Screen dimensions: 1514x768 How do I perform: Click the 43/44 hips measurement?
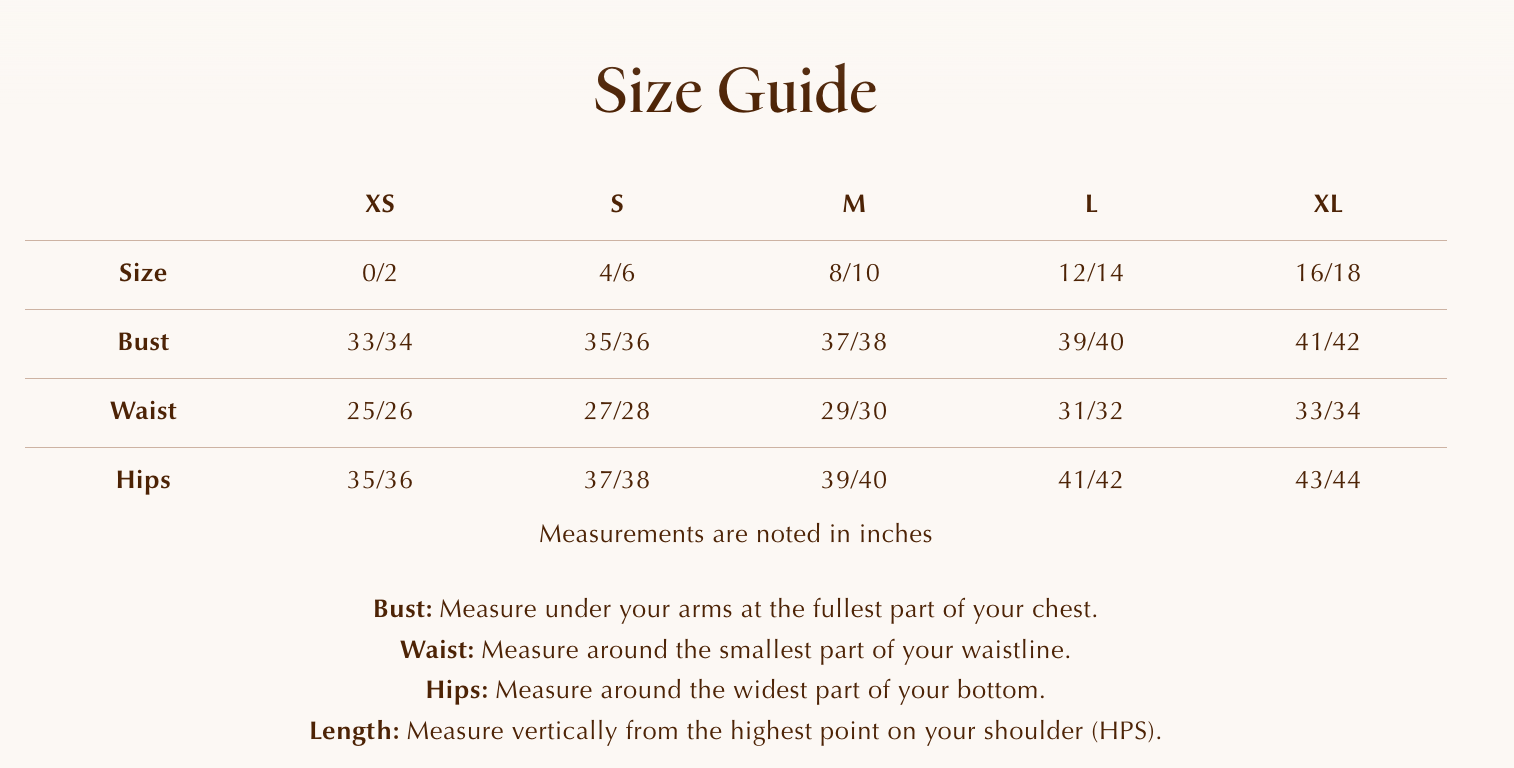click(1328, 480)
